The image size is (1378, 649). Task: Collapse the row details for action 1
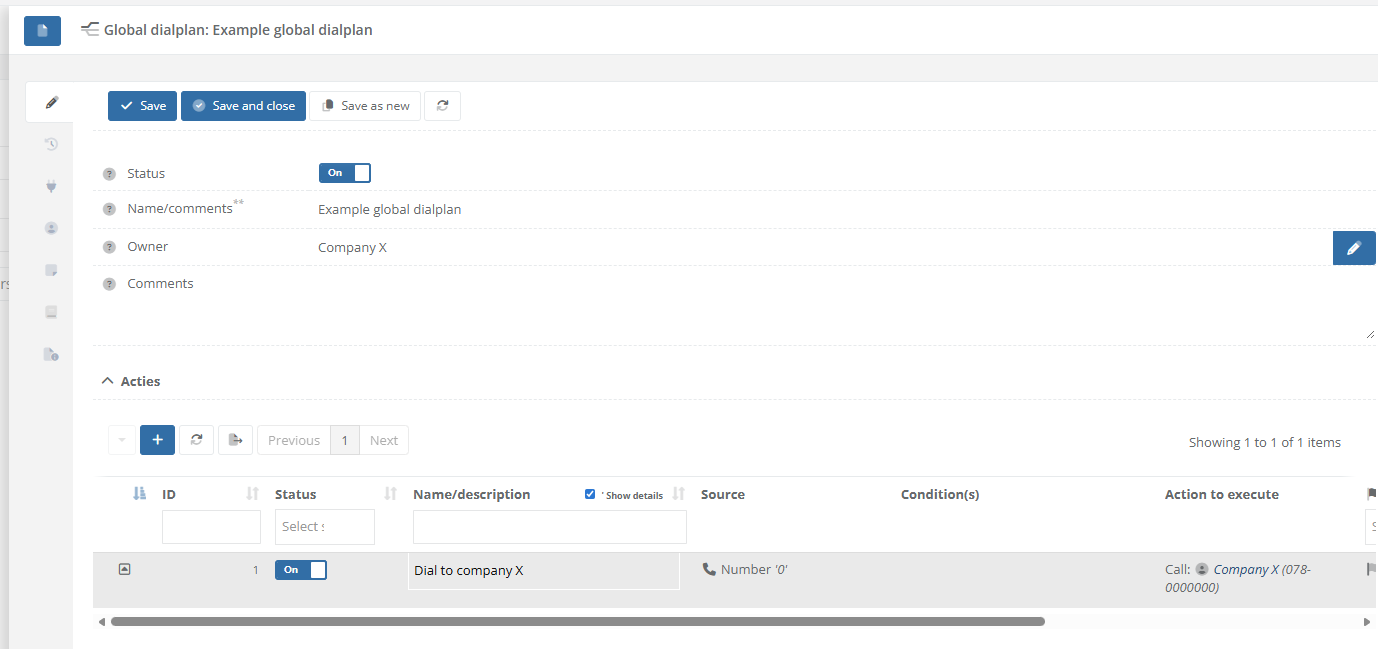tap(124, 569)
